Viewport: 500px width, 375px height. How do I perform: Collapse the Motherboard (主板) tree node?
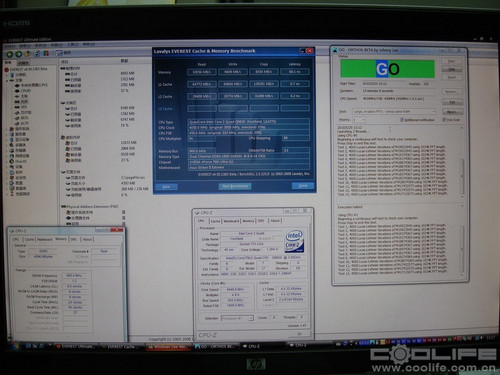coord(8,80)
